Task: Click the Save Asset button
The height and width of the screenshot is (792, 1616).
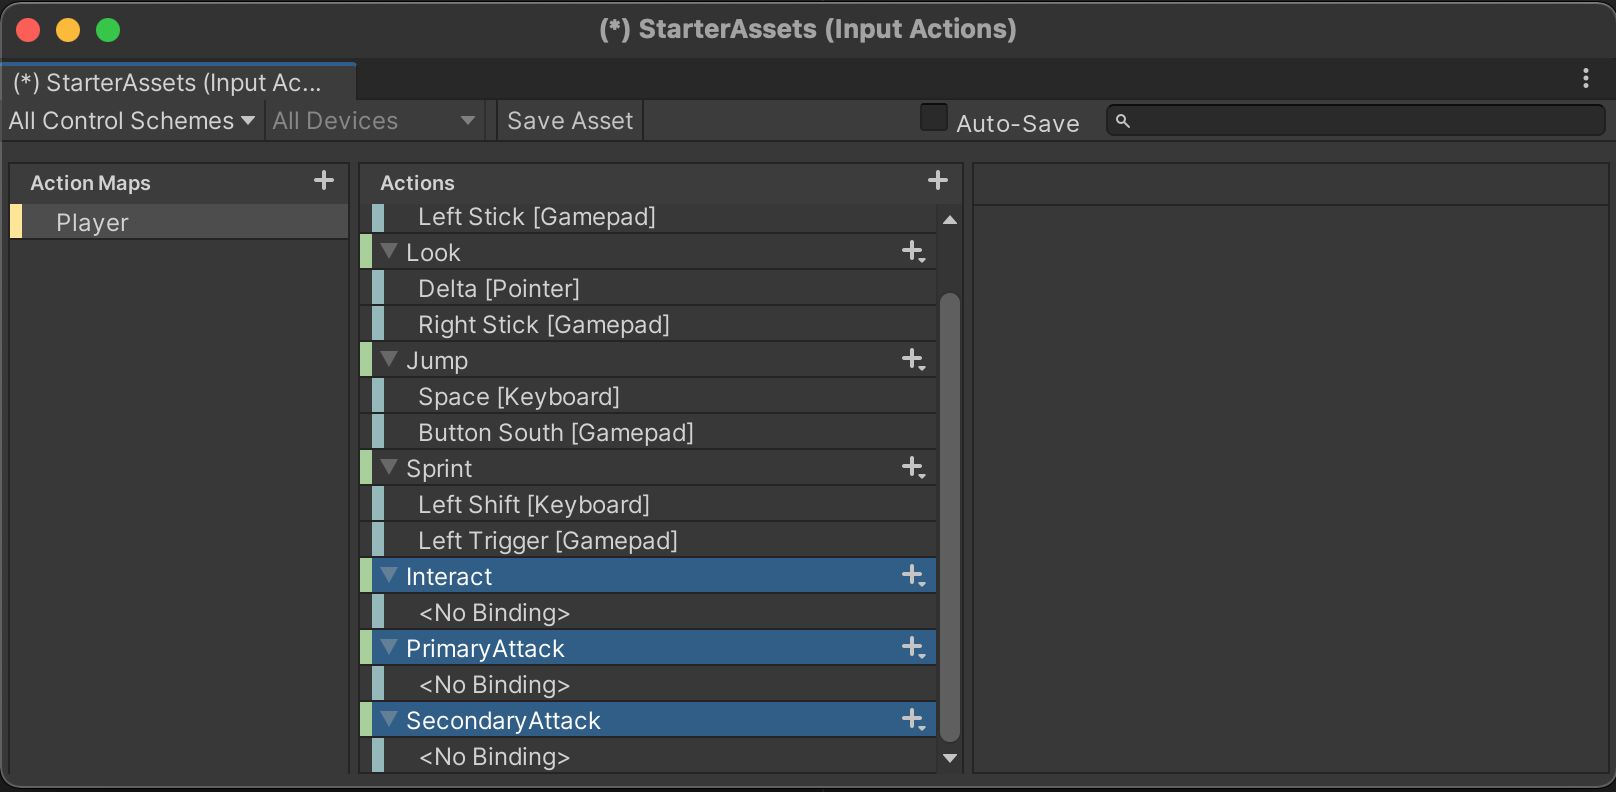Action: click(x=570, y=121)
